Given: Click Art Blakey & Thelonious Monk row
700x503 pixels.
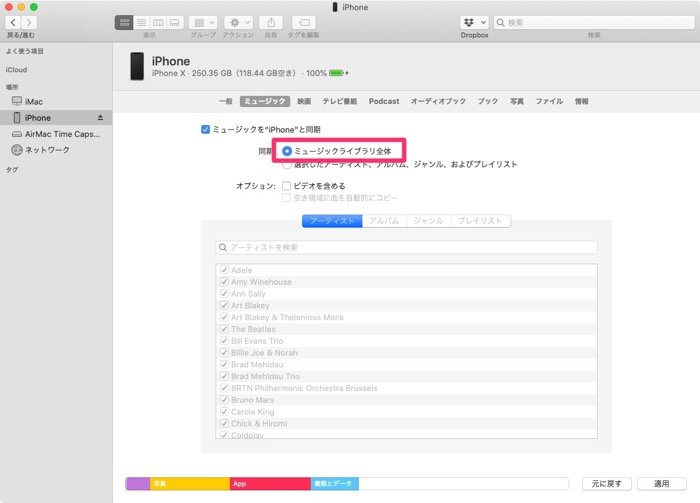Looking at the screenshot, I should point(406,317).
